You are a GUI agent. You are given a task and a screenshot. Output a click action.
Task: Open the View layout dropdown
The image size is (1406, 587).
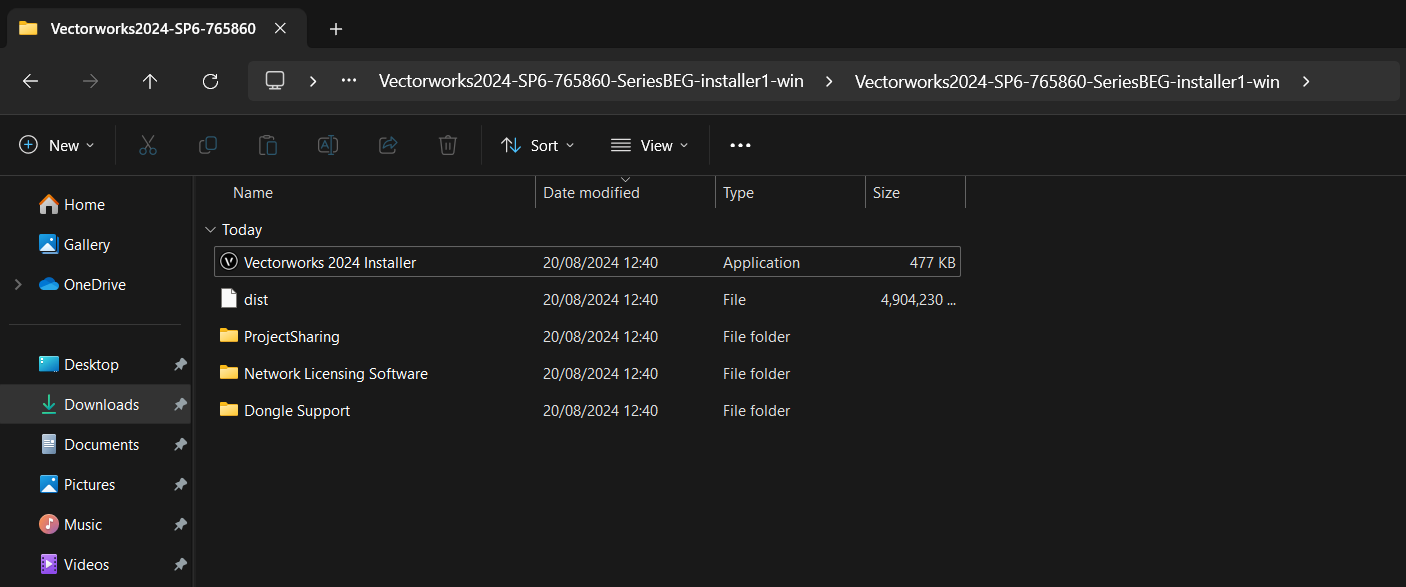pyautogui.click(x=650, y=145)
